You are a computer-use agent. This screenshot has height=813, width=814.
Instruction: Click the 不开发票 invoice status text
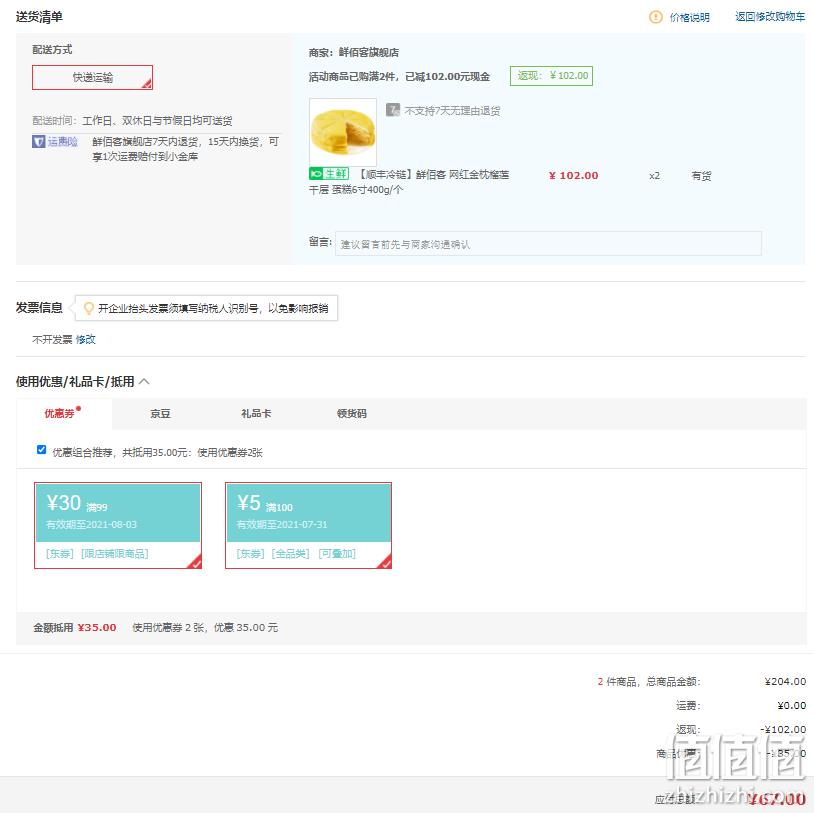(x=52, y=340)
